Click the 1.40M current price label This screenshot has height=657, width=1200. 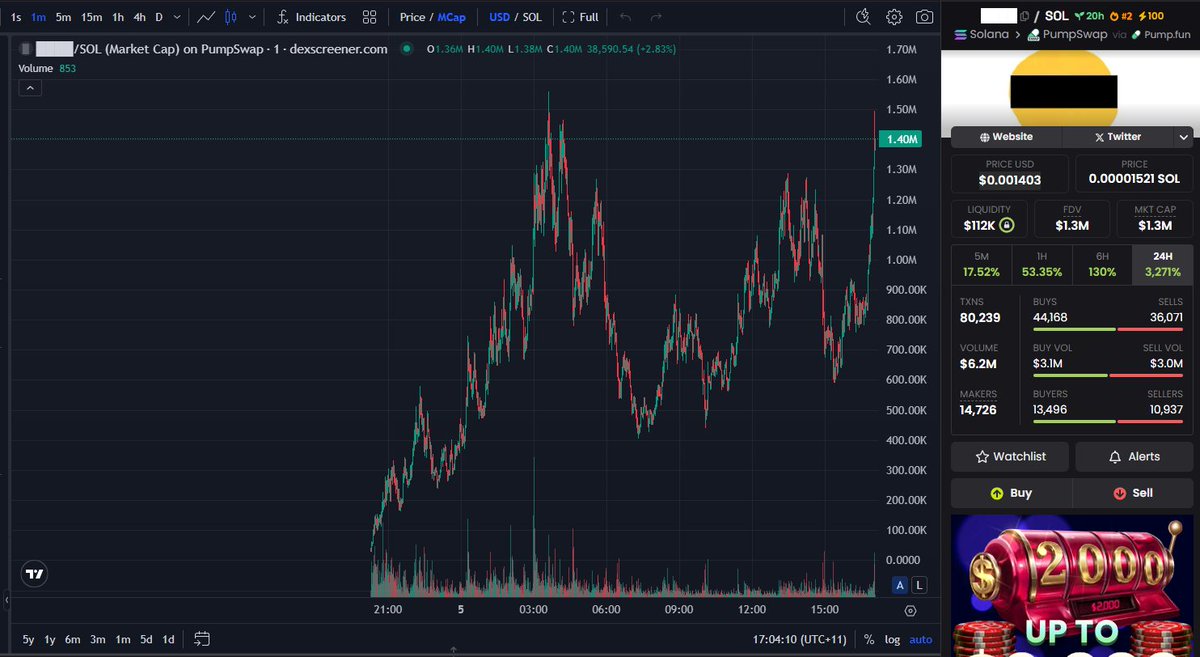pos(903,139)
